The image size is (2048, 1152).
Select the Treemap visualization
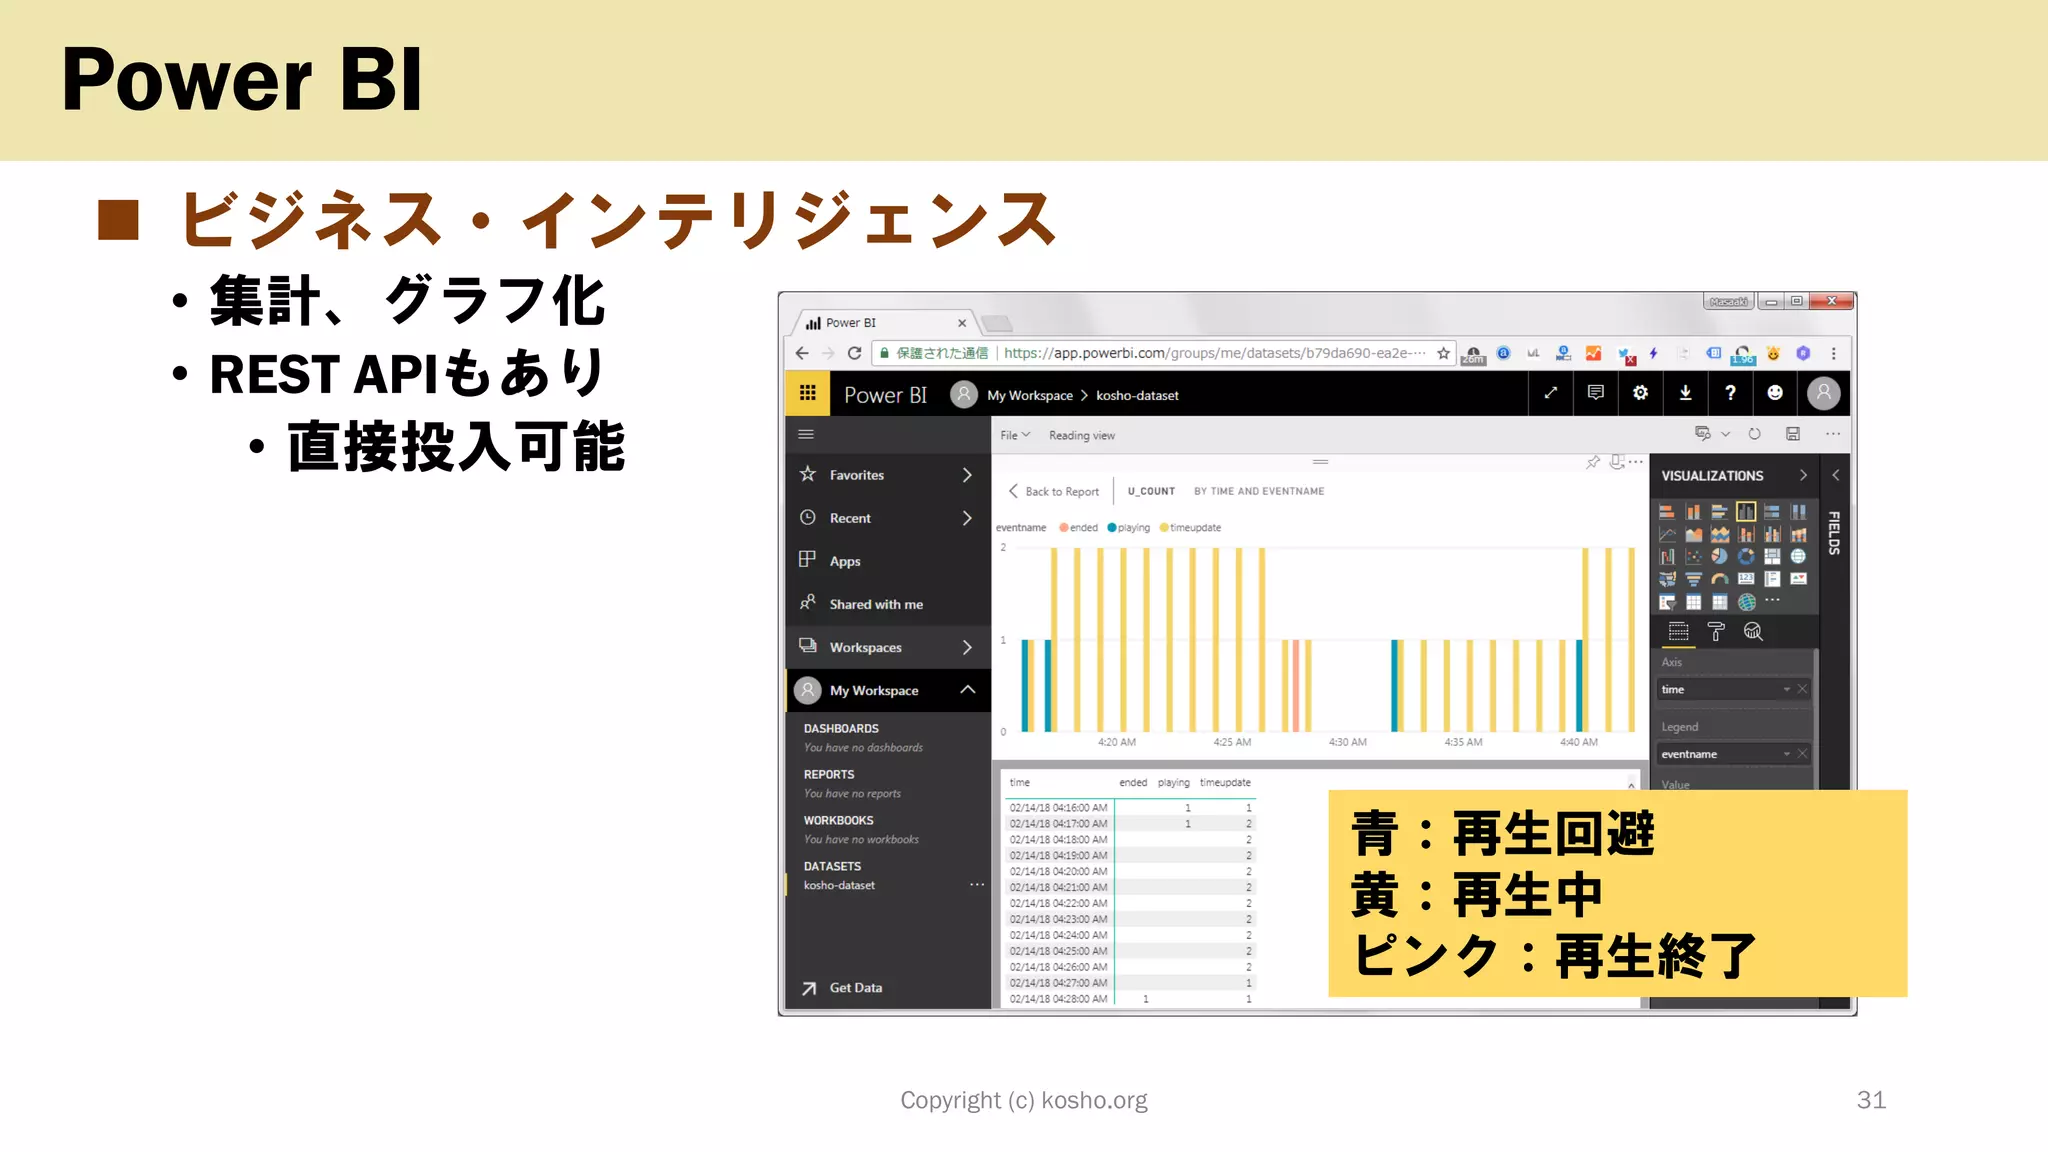click(1772, 556)
